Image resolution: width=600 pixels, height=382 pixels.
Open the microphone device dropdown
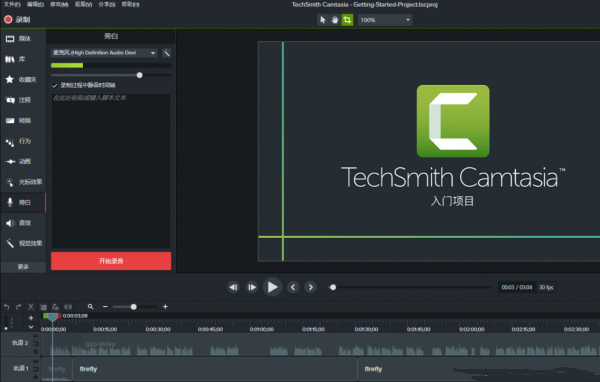click(104, 53)
